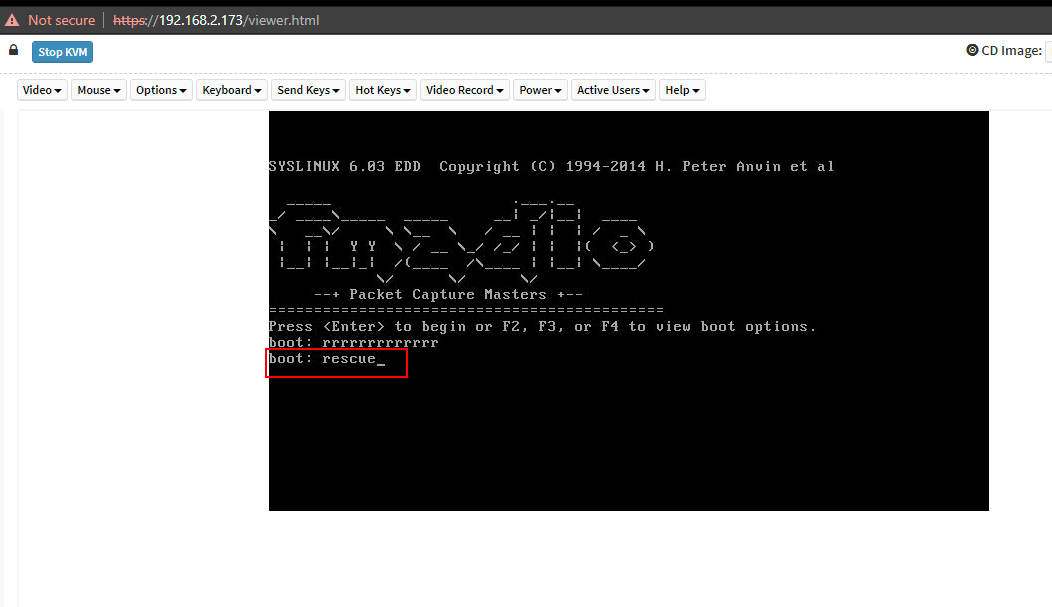This screenshot has height=607, width=1052.
Task: Click the padlock icon beside Stop KVM
Action: [14, 50]
